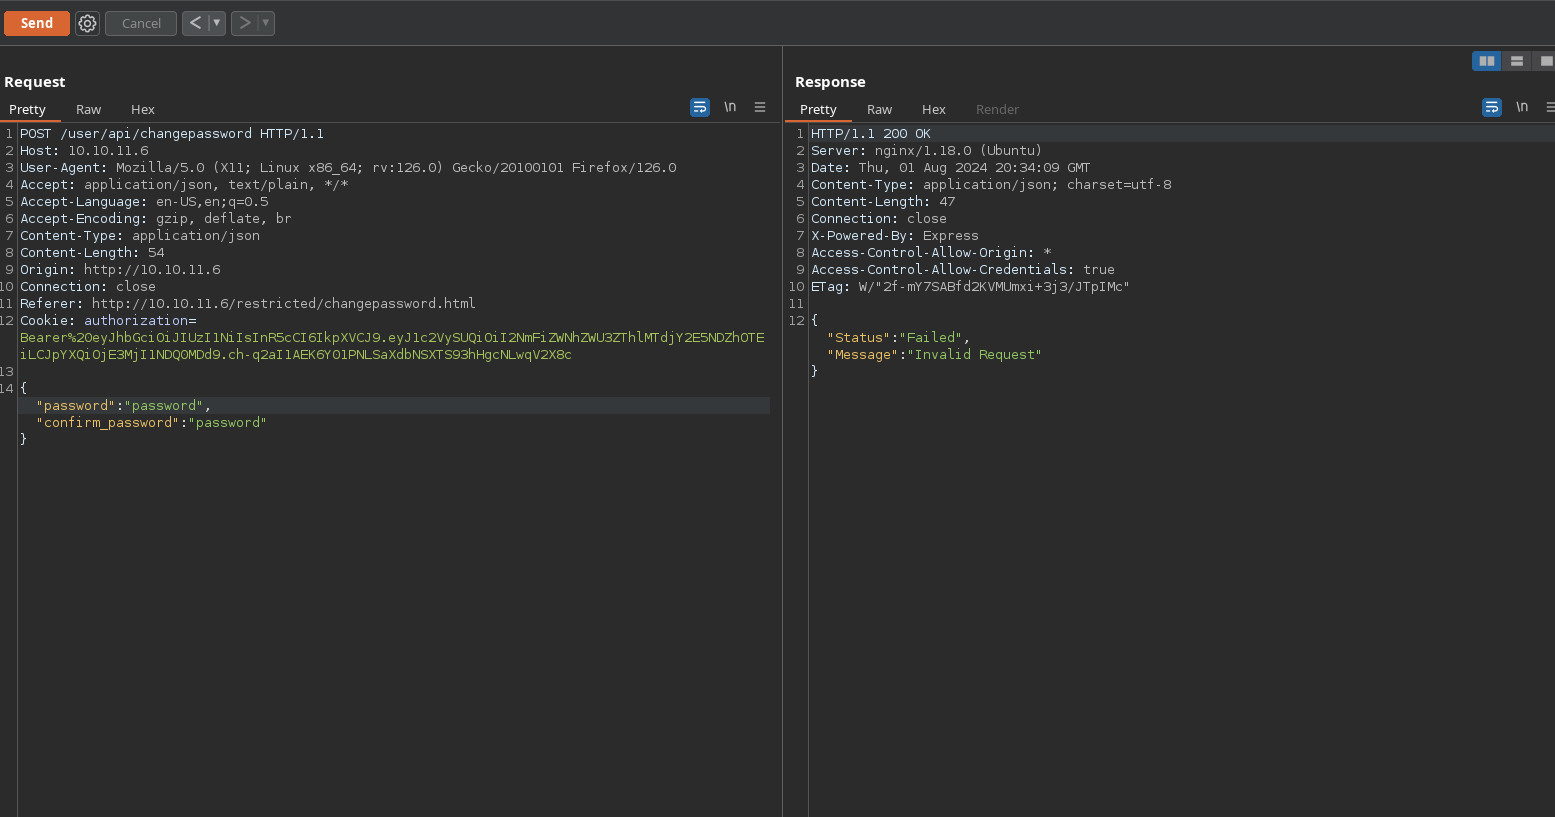The image size is (1555, 817).
Task: Open the forward history dropdown arrow
Action: 266,23
